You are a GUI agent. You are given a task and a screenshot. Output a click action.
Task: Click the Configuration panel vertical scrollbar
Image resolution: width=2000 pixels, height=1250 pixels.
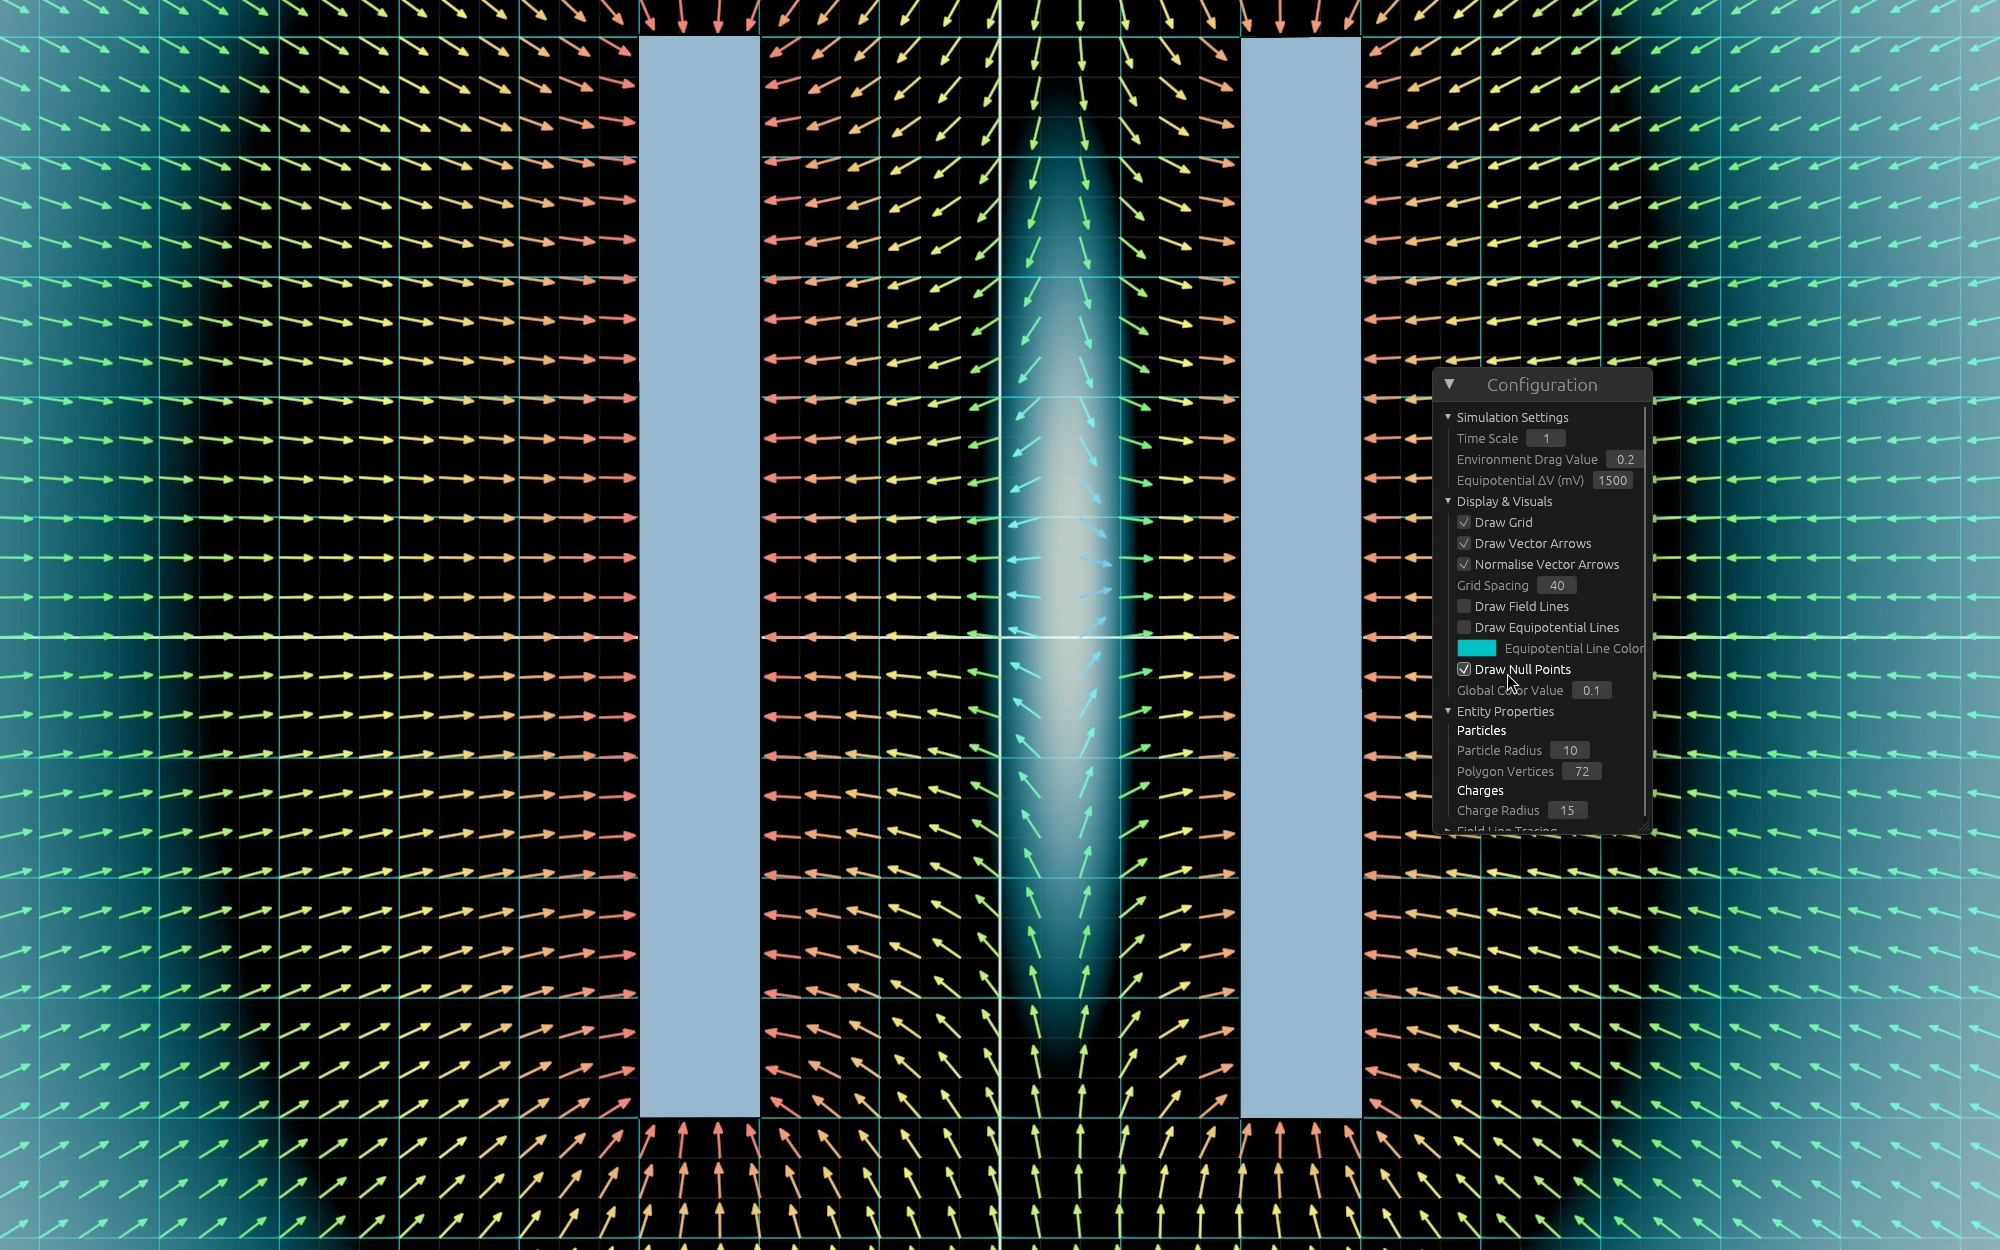pyautogui.click(x=1646, y=611)
